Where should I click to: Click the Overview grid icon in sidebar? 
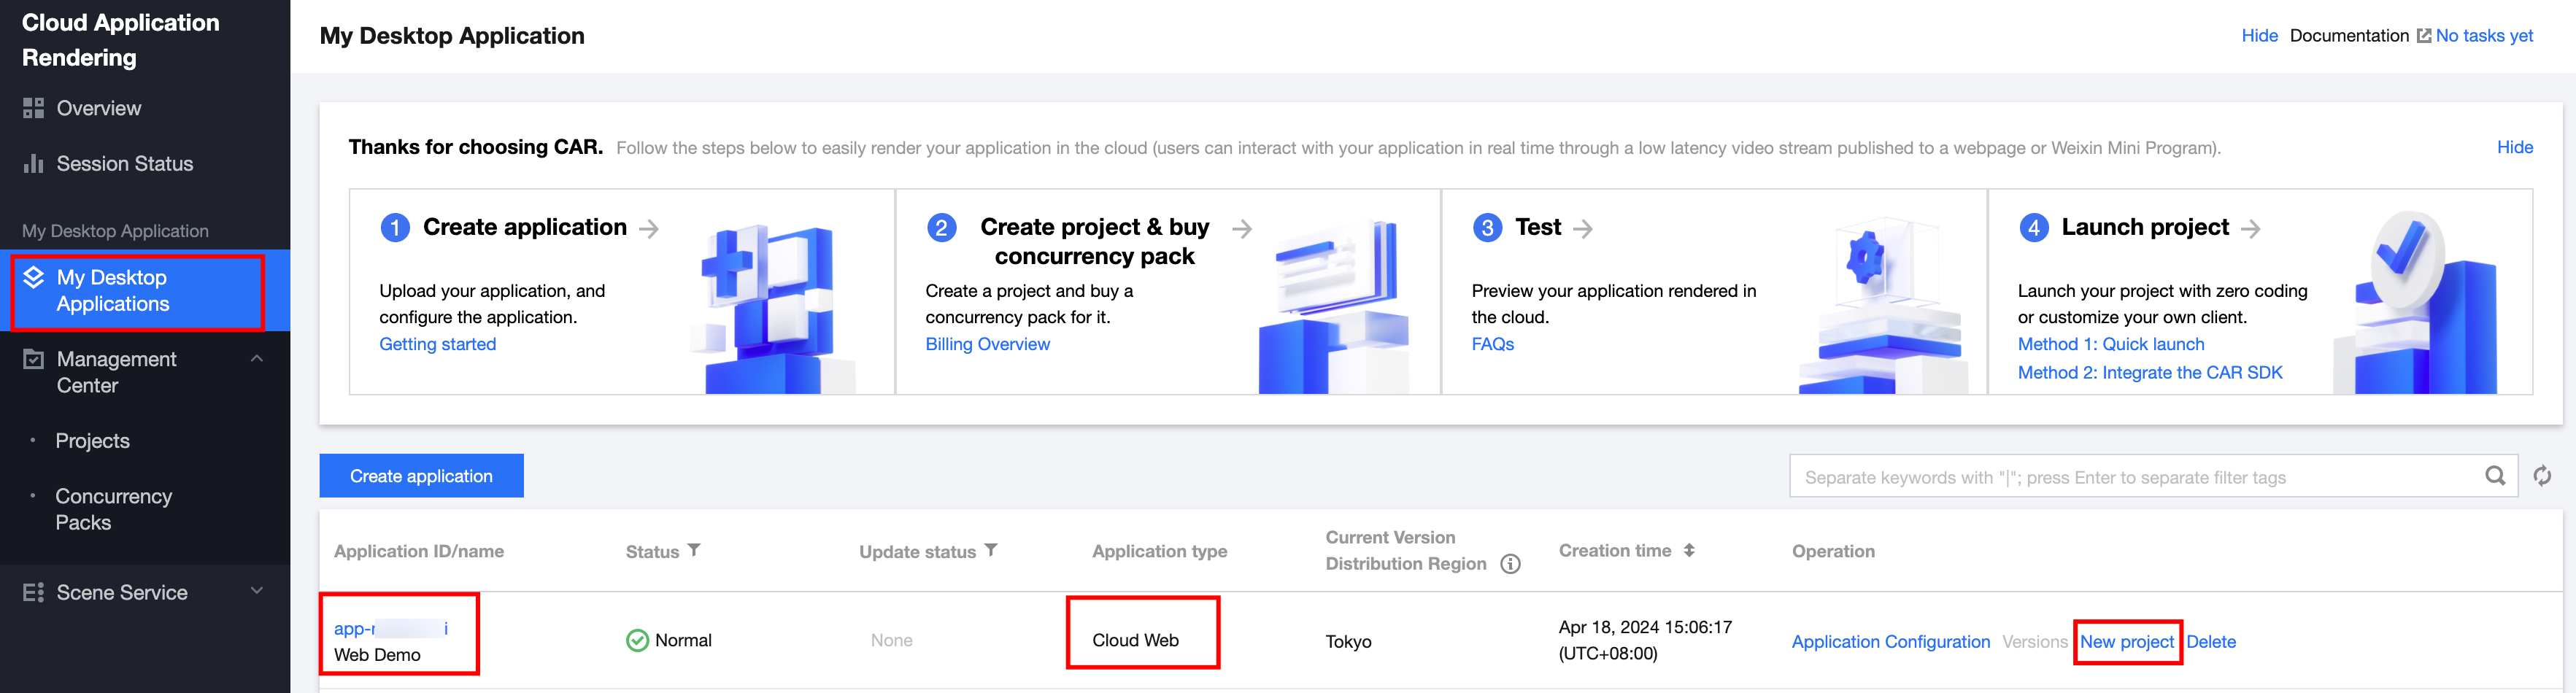(34, 108)
